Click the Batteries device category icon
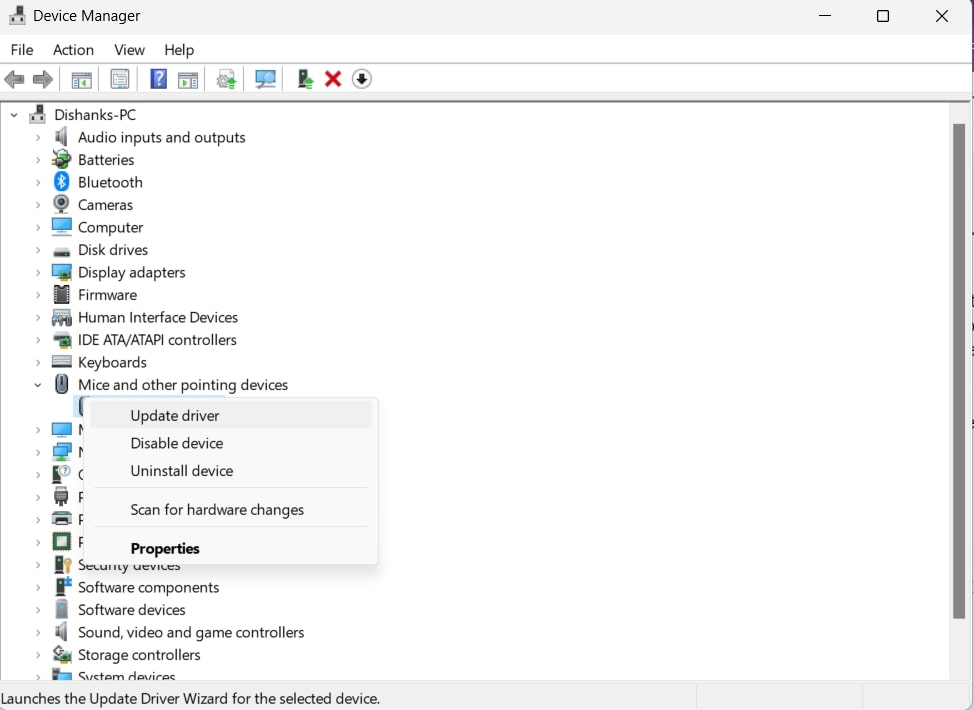Screen dimensions: 974x710 (x=61, y=159)
